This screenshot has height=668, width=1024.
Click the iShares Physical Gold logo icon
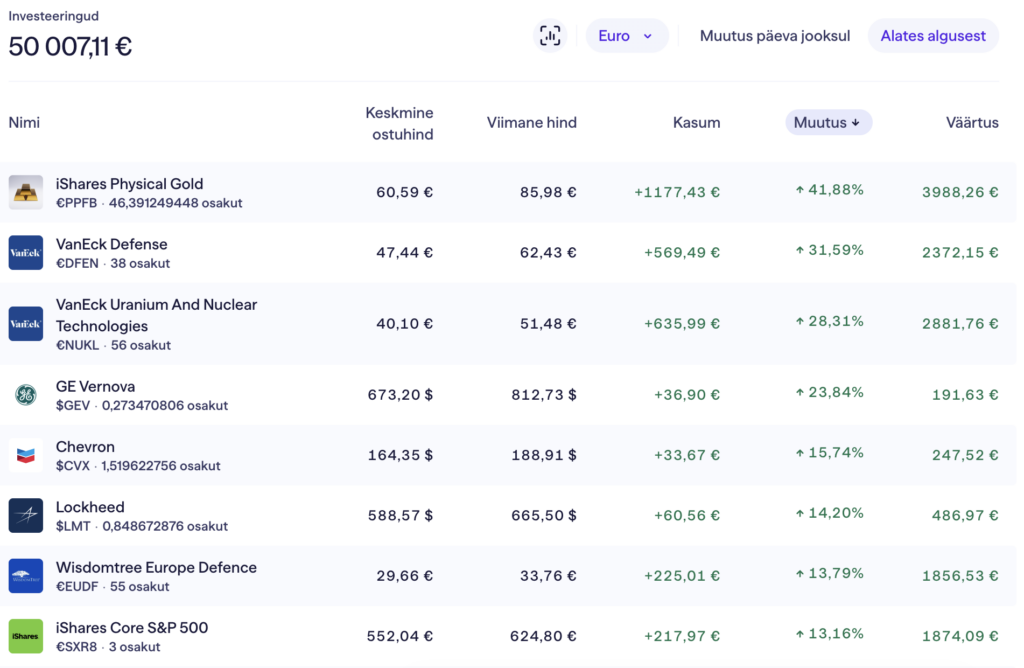26,192
